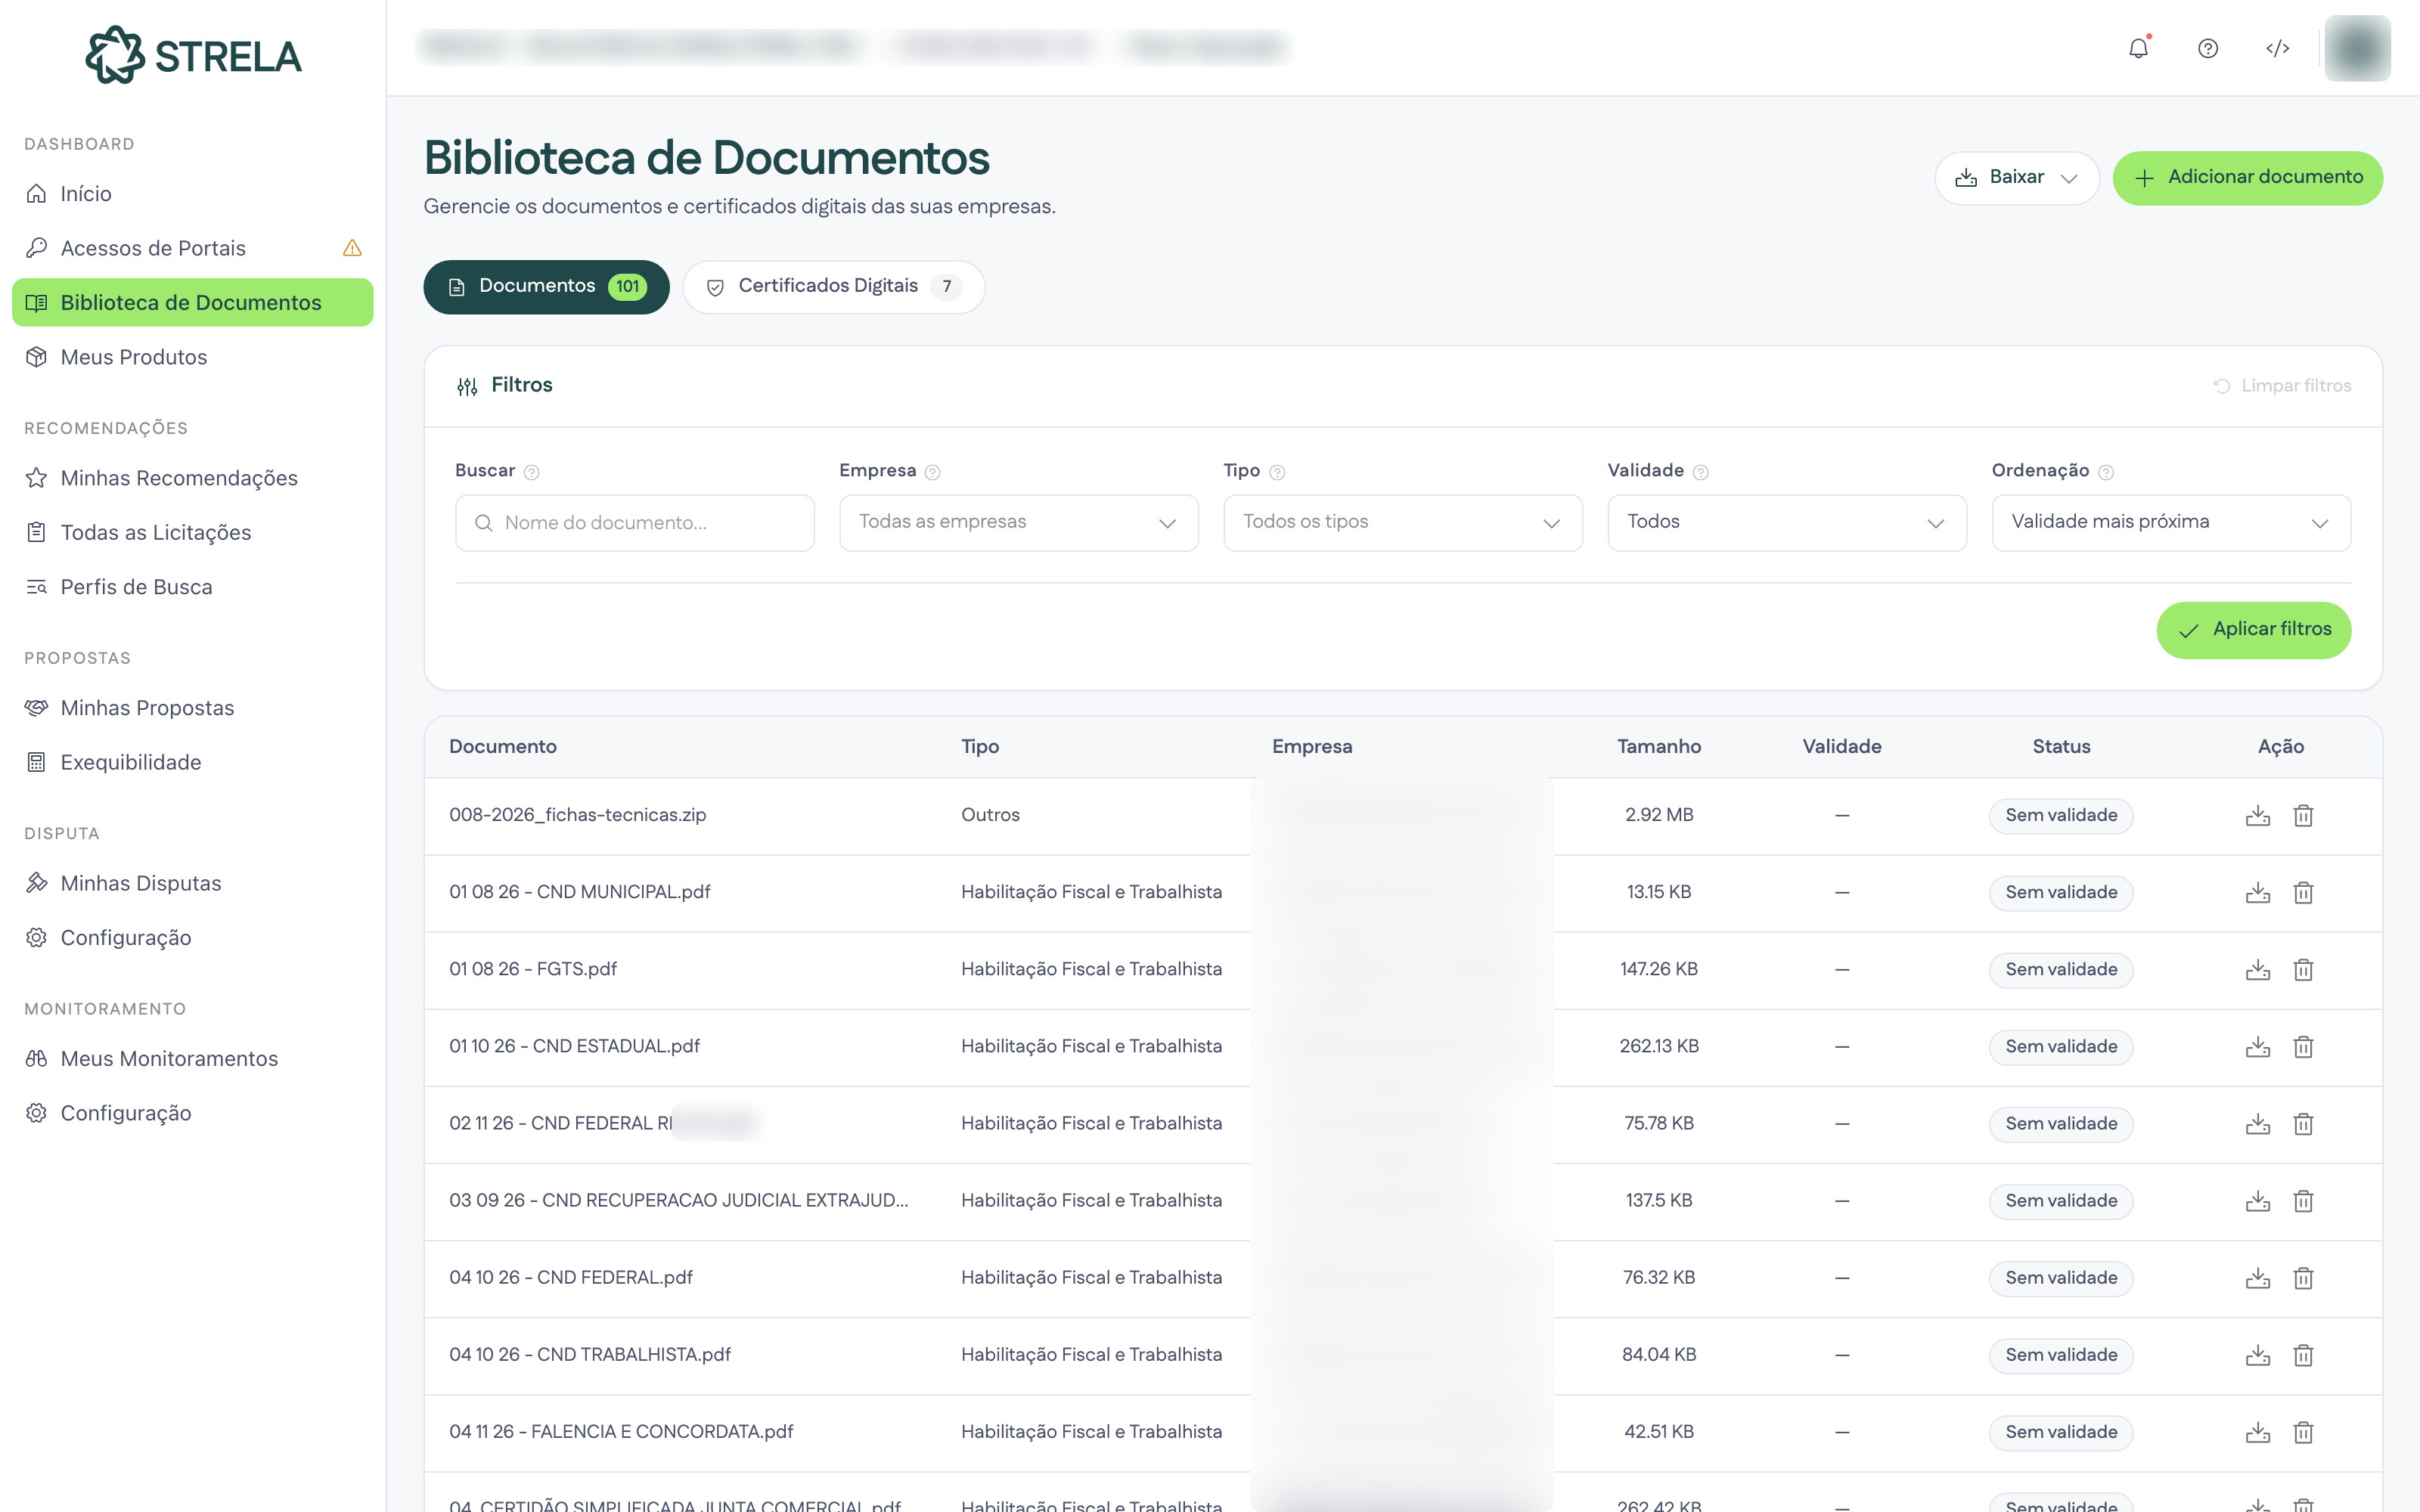Click the Validade column header
Screen dimensions: 2420x1512
click(1841, 747)
